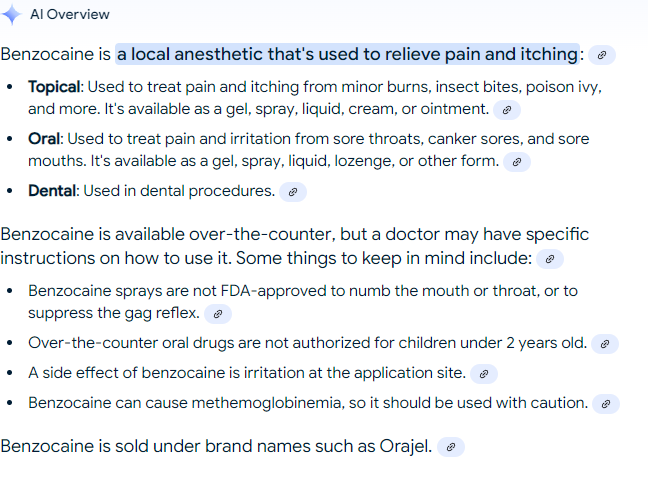Viewport: 648px width, 494px height.
Task: Open source link for the gag reflex bullet
Action: pos(218,313)
